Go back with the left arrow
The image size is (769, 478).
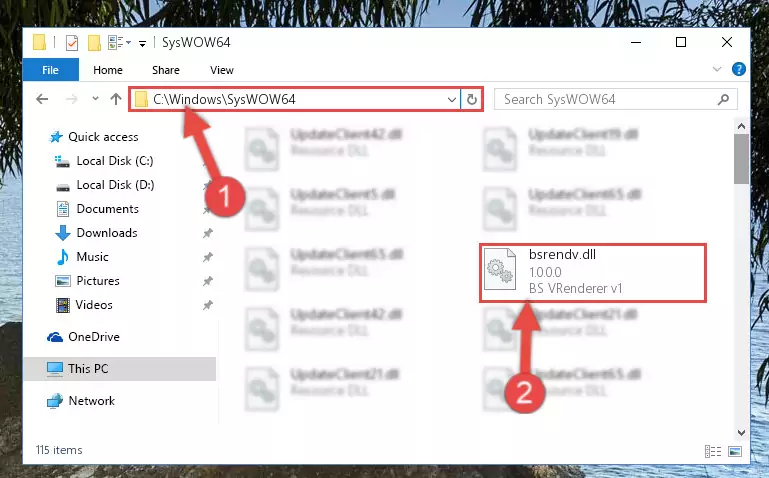(x=42, y=100)
